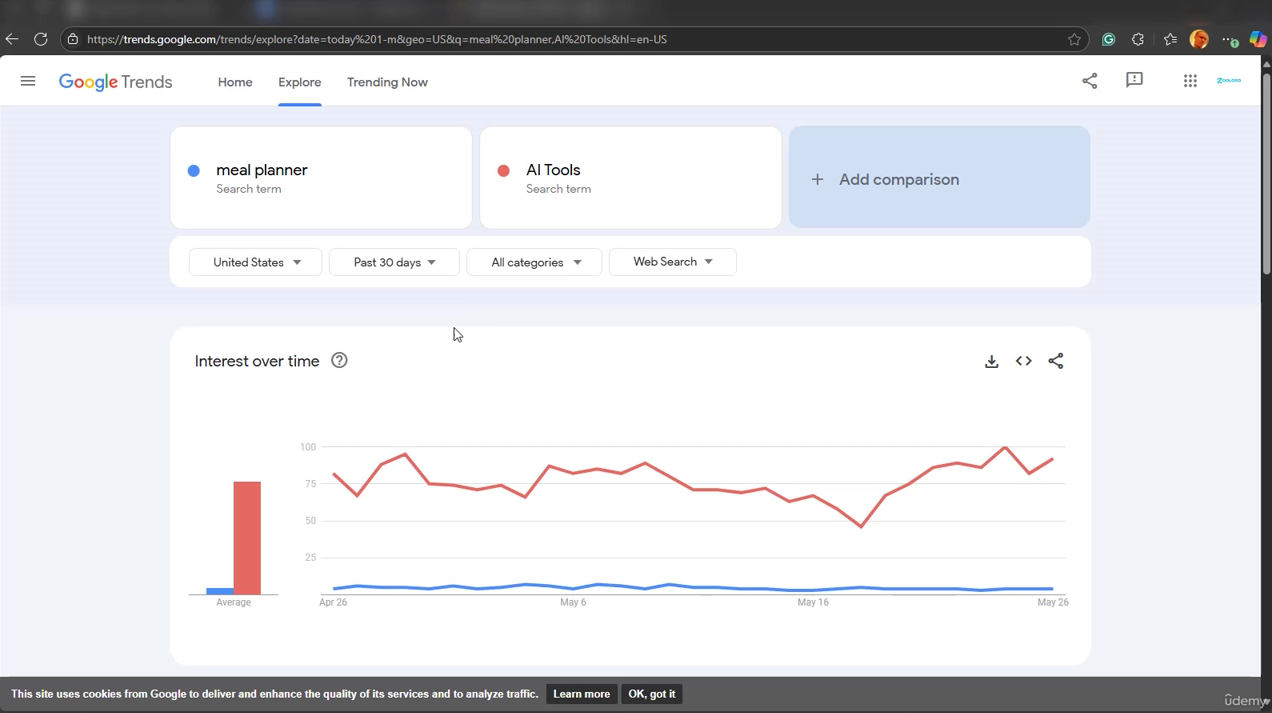Click the browser address bar URL

[377, 39]
